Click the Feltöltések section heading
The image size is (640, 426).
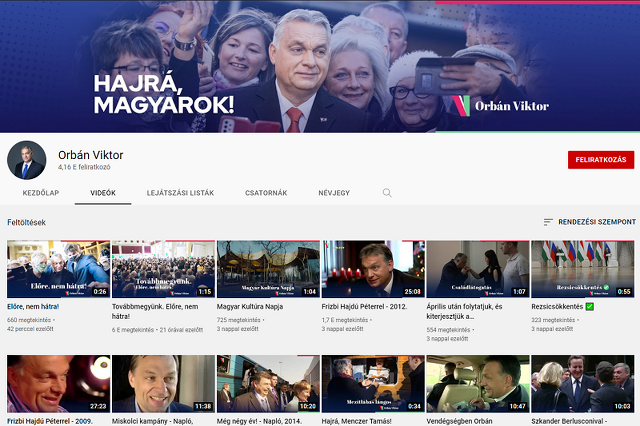click(27, 222)
